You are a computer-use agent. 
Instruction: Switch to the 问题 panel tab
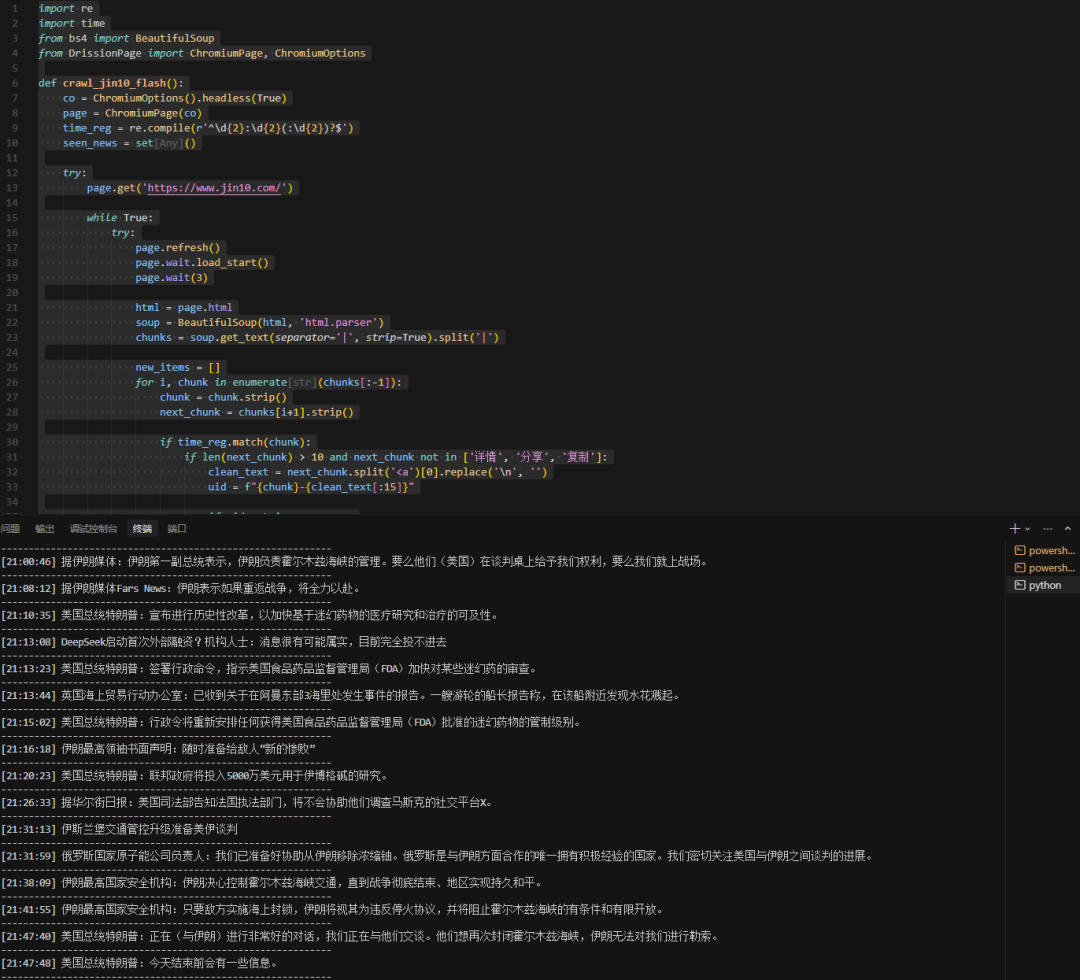(10, 529)
